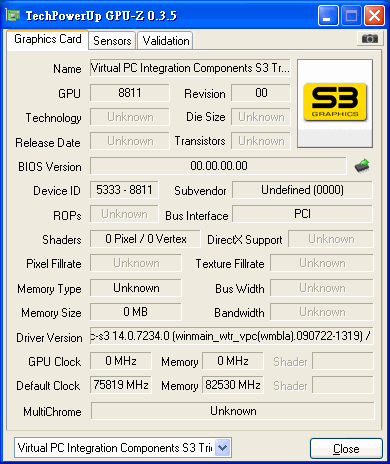Screen dimensions: 390x464
Task: Click the S3 Graphics logo
Action: tap(335, 103)
